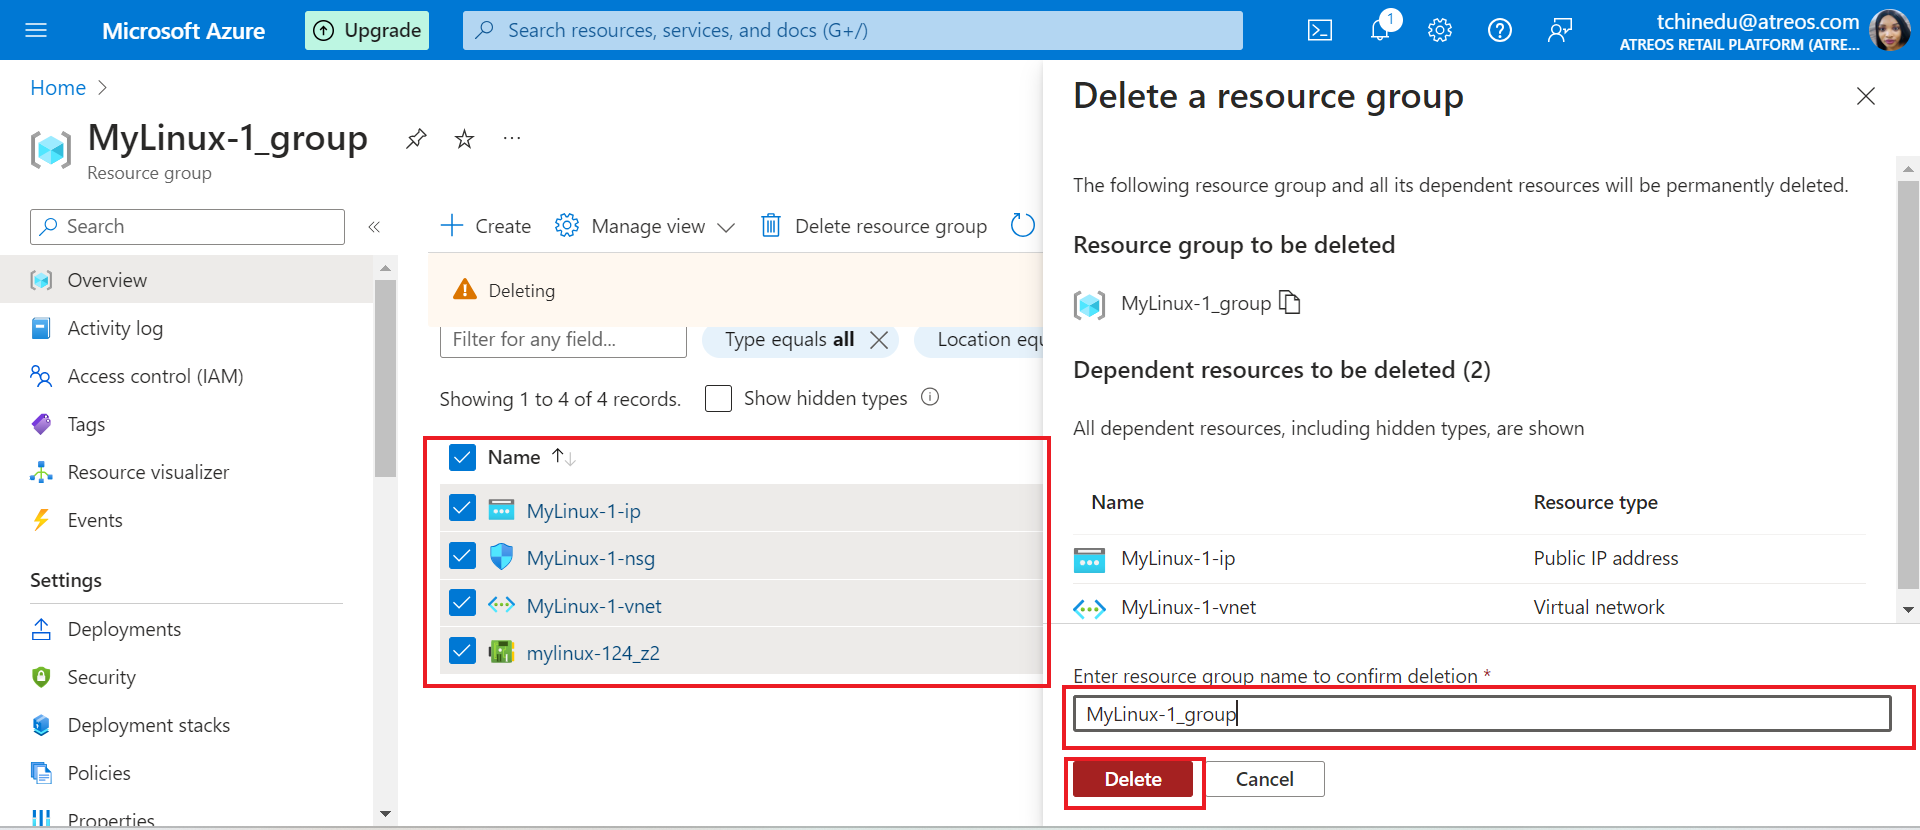The height and width of the screenshot is (830, 1920).
Task: Uncheck the MyLinux-1-nsg checkbox
Action: tap(462, 556)
